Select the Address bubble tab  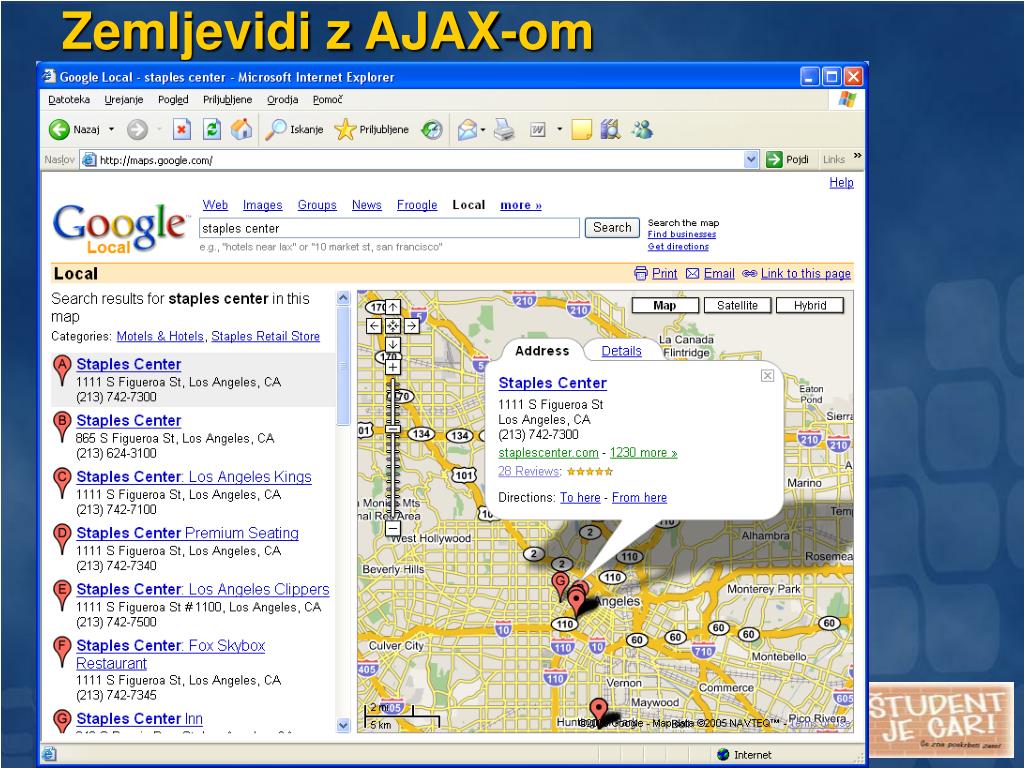(541, 351)
